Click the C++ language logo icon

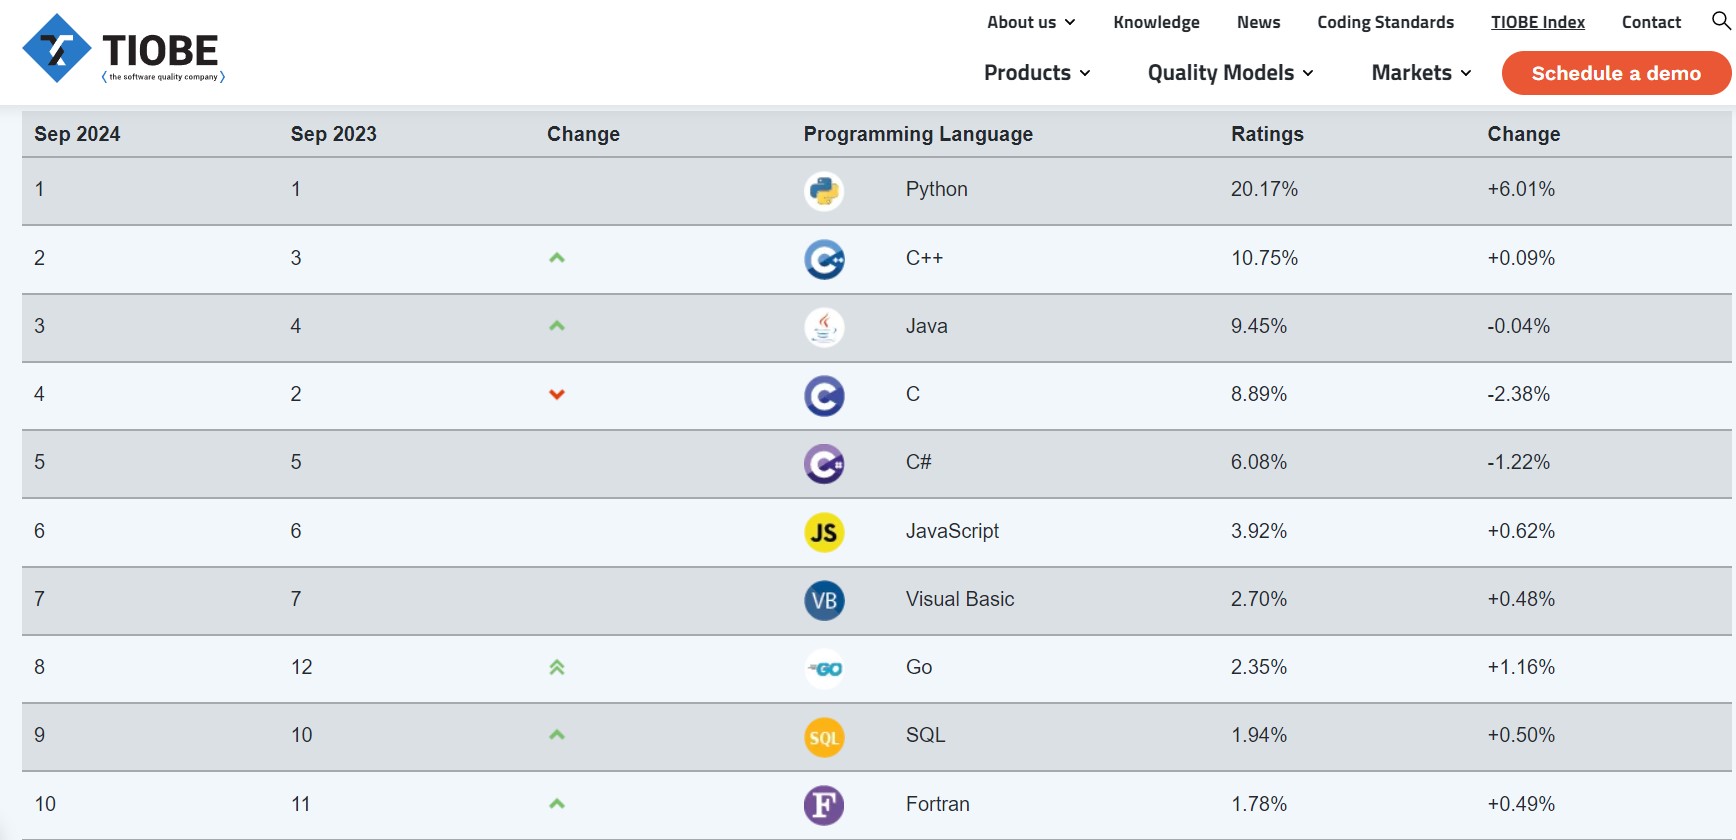click(824, 260)
